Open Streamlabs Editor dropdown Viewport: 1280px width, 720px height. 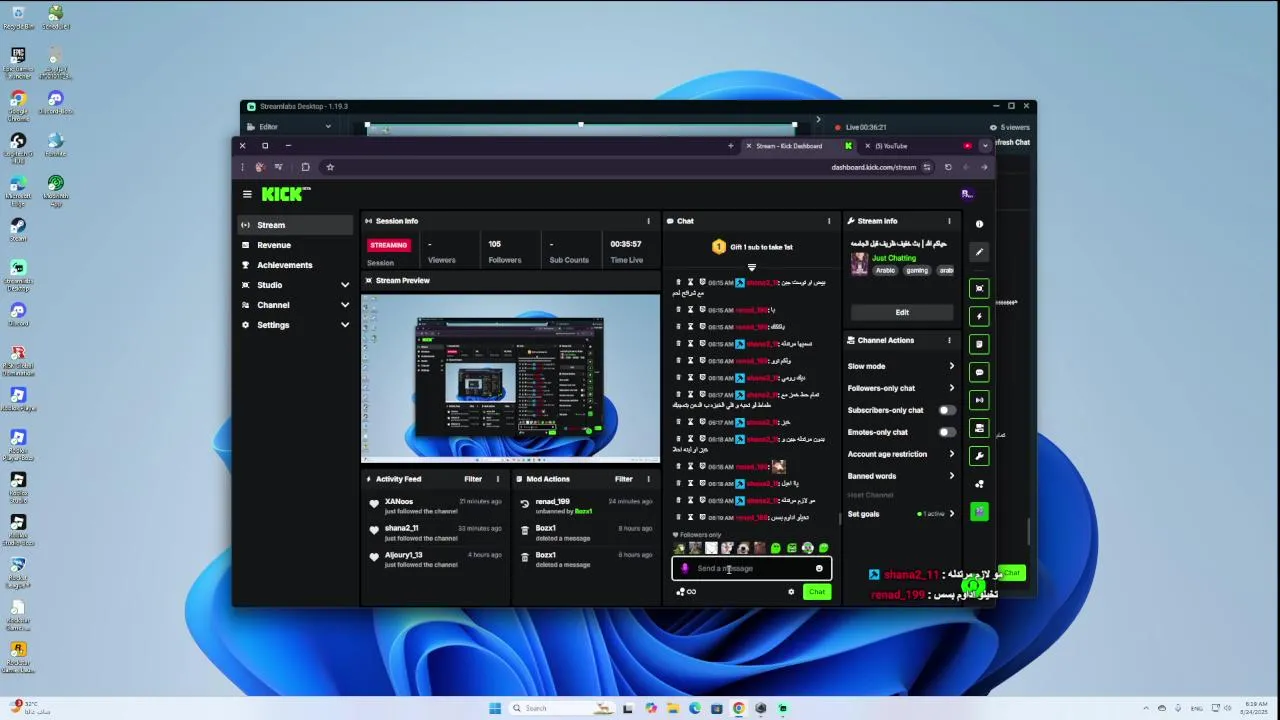click(x=289, y=127)
